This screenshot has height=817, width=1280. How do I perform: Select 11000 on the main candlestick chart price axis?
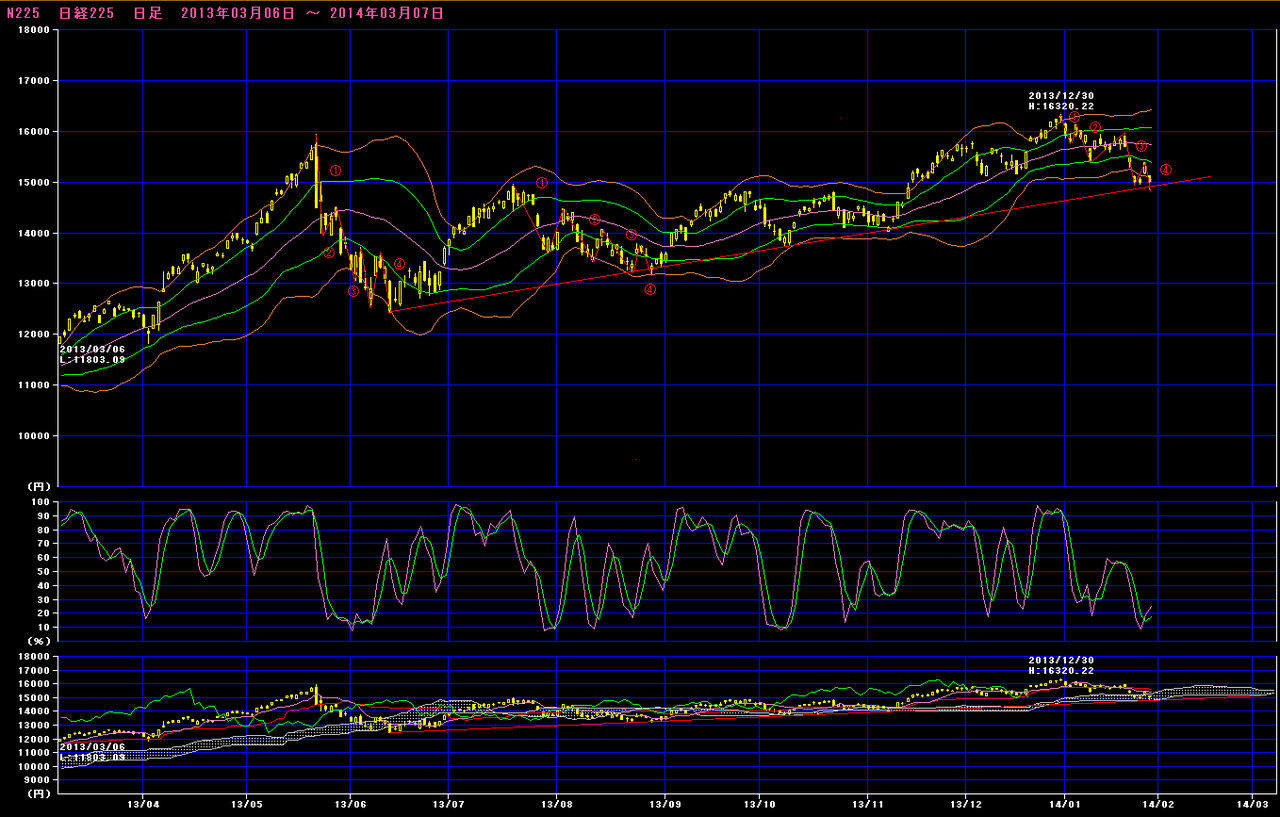(x=35, y=385)
